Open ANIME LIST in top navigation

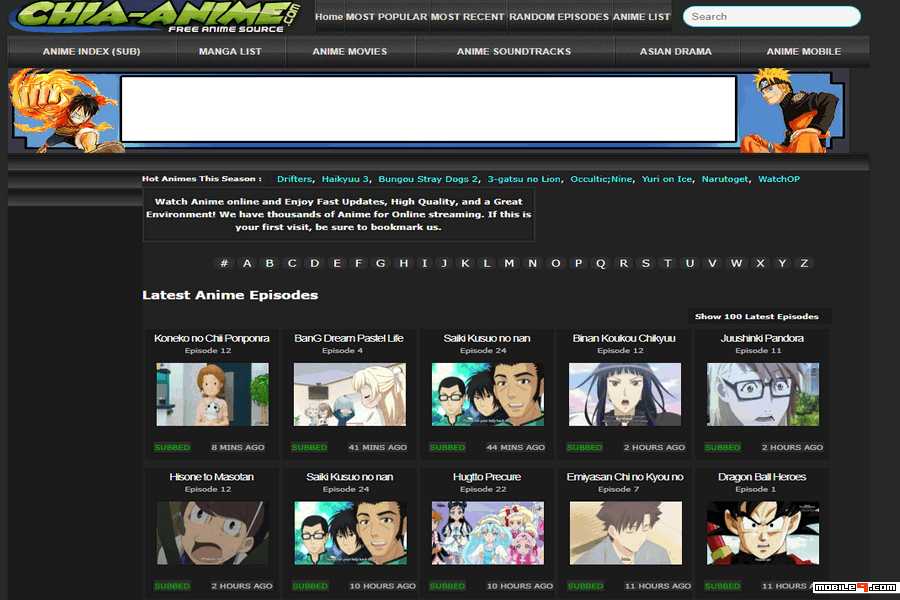tap(641, 17)
